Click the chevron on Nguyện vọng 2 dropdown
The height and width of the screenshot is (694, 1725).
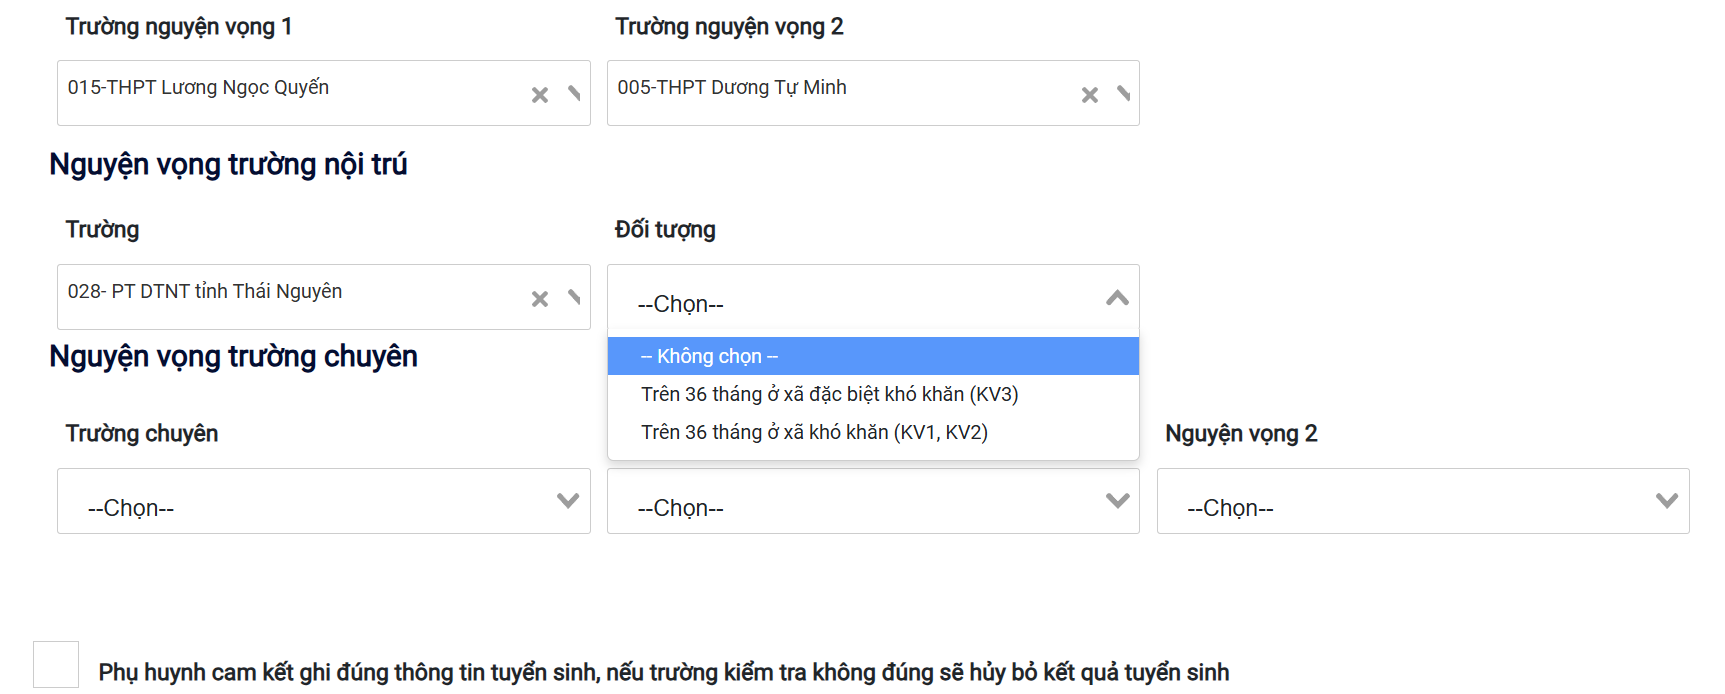tap(1666, 501)
